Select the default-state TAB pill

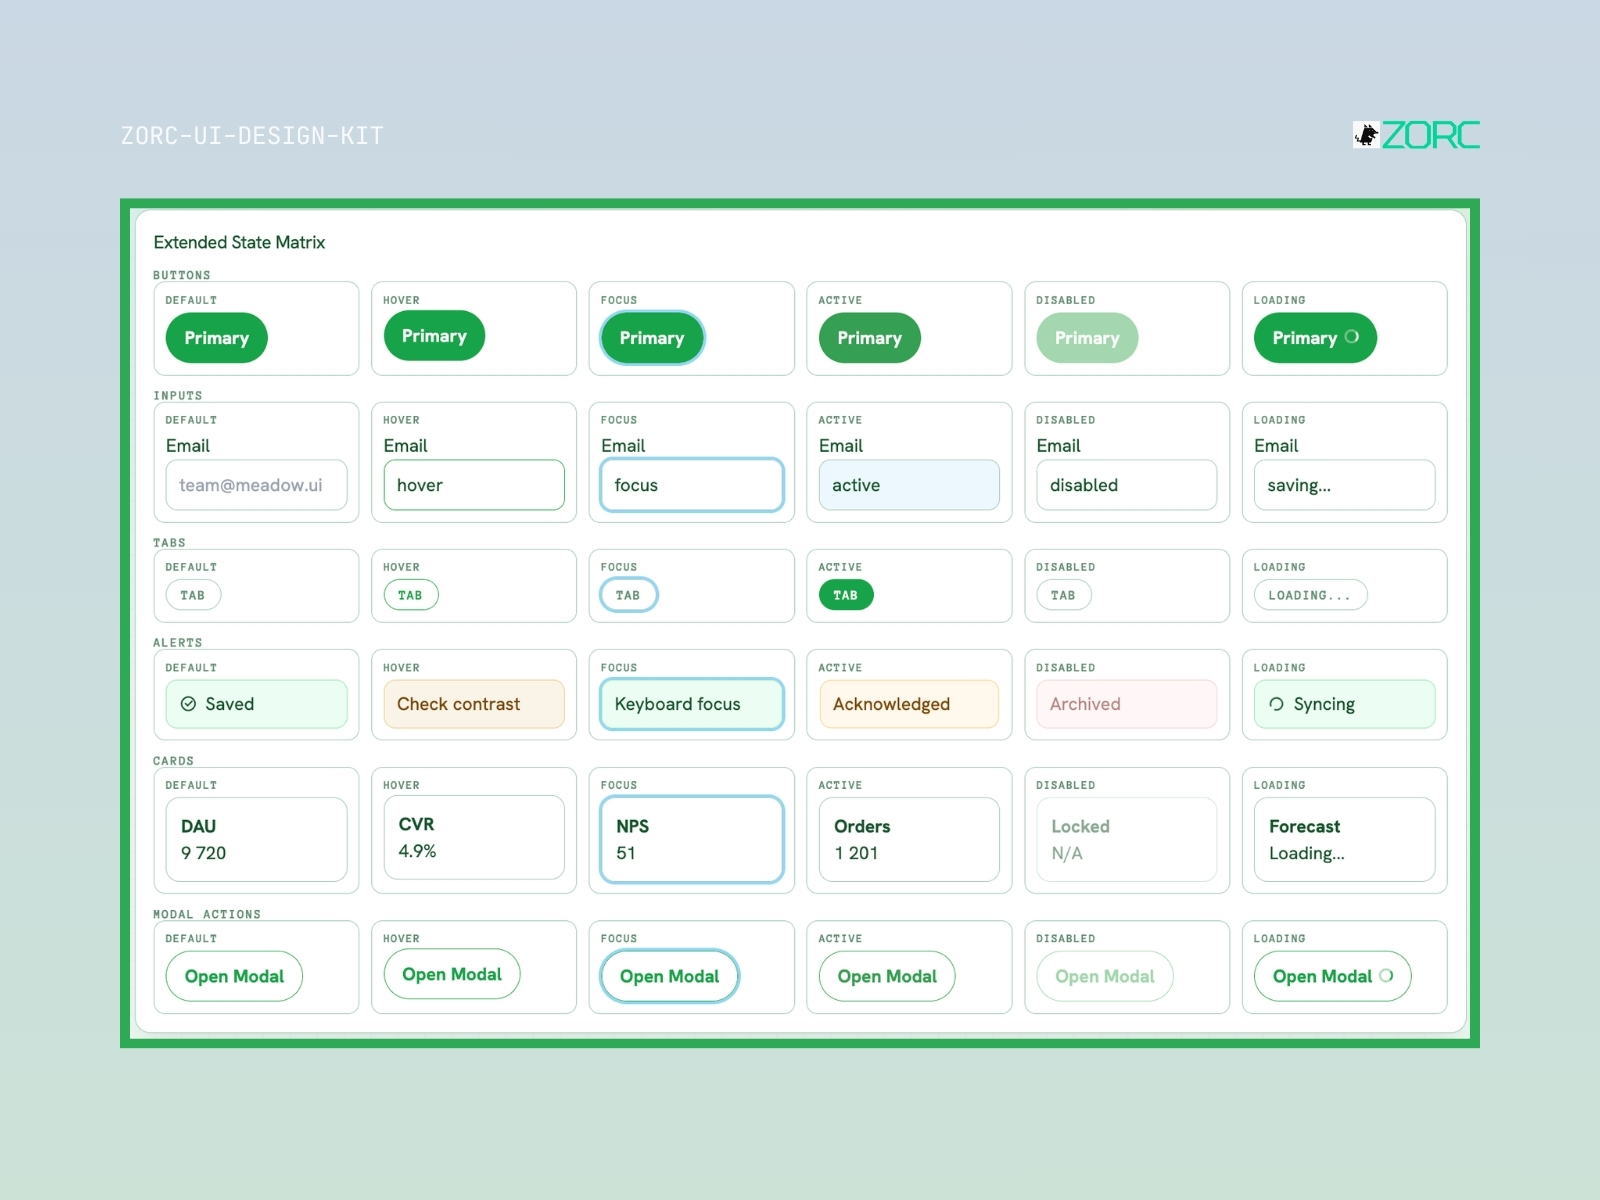[x=193, y=595]
